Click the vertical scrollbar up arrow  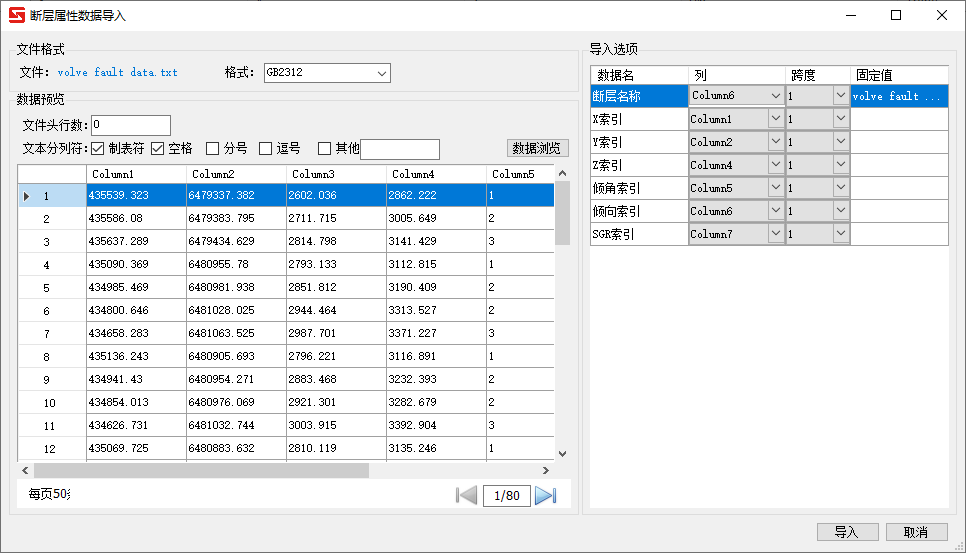coord(562,173)
